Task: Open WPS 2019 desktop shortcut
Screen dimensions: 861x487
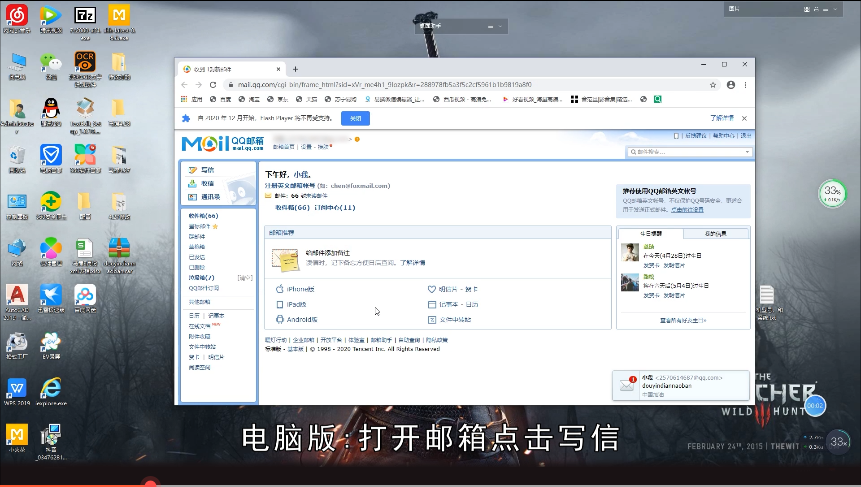Action: point(17,389)
